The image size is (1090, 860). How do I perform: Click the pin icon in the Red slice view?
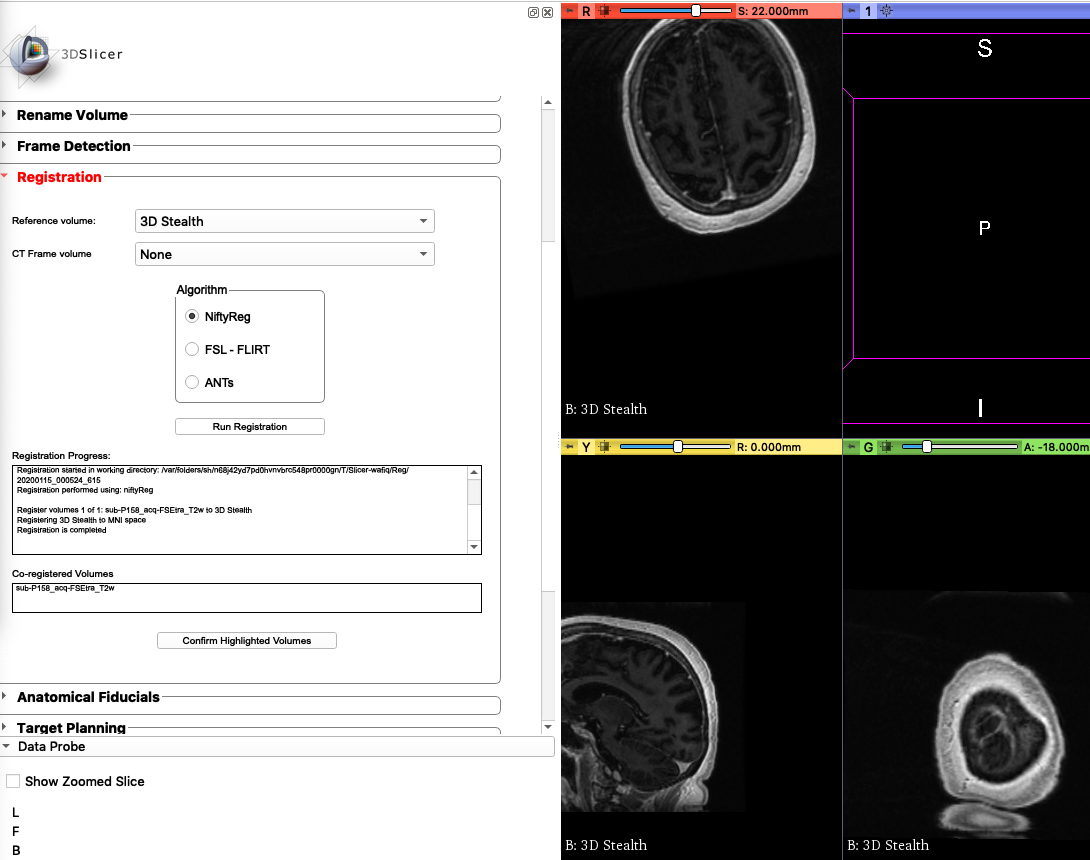[570, 11]
